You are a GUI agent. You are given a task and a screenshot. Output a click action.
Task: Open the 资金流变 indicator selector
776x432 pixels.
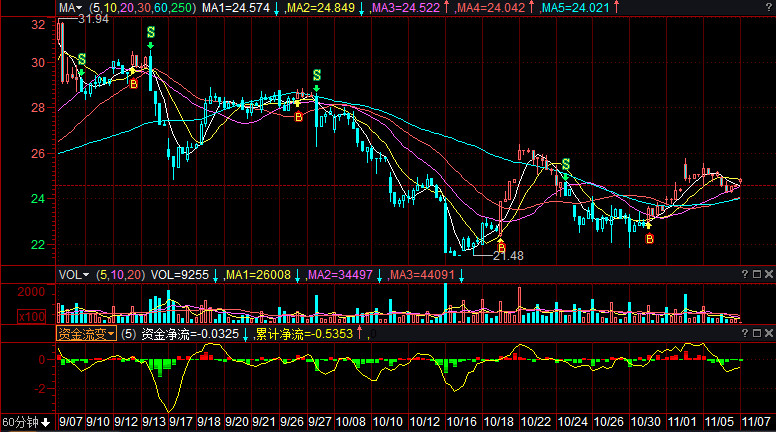(85, 333)
